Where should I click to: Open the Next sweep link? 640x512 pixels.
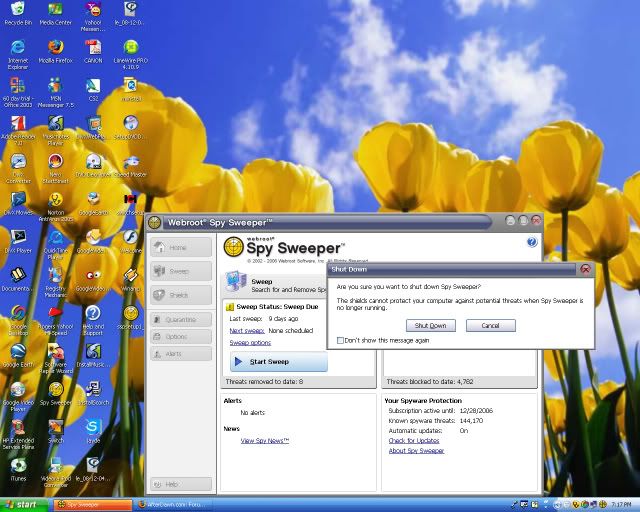(247, 331)
